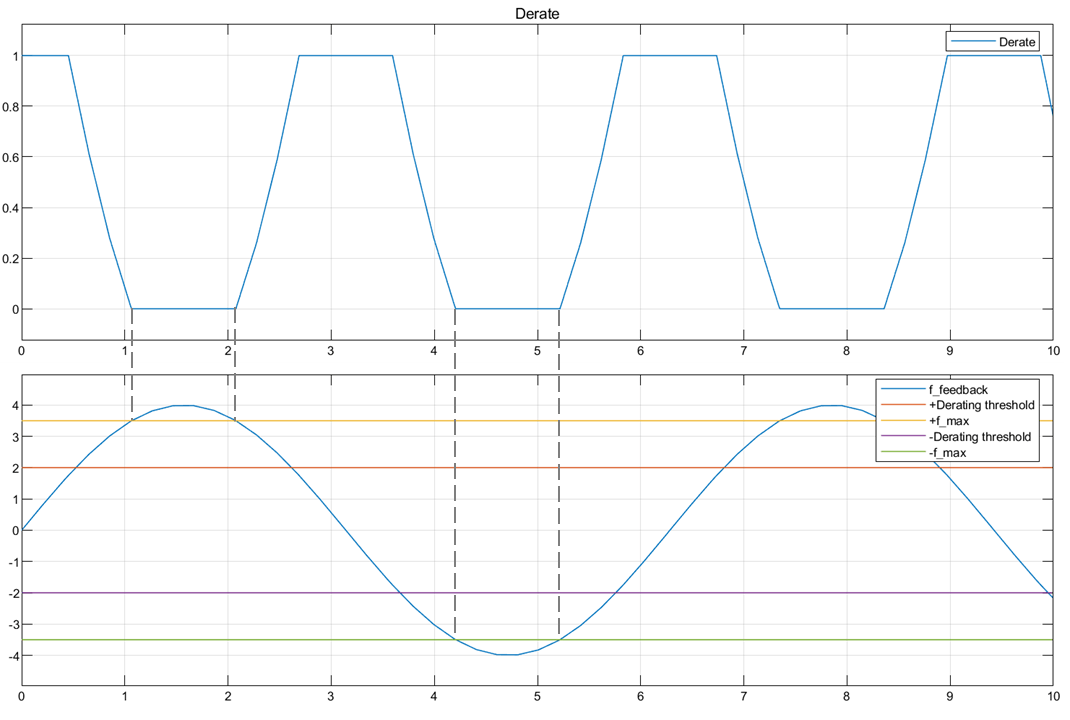Select the Derate legend box in upper plot

(993, 42)
